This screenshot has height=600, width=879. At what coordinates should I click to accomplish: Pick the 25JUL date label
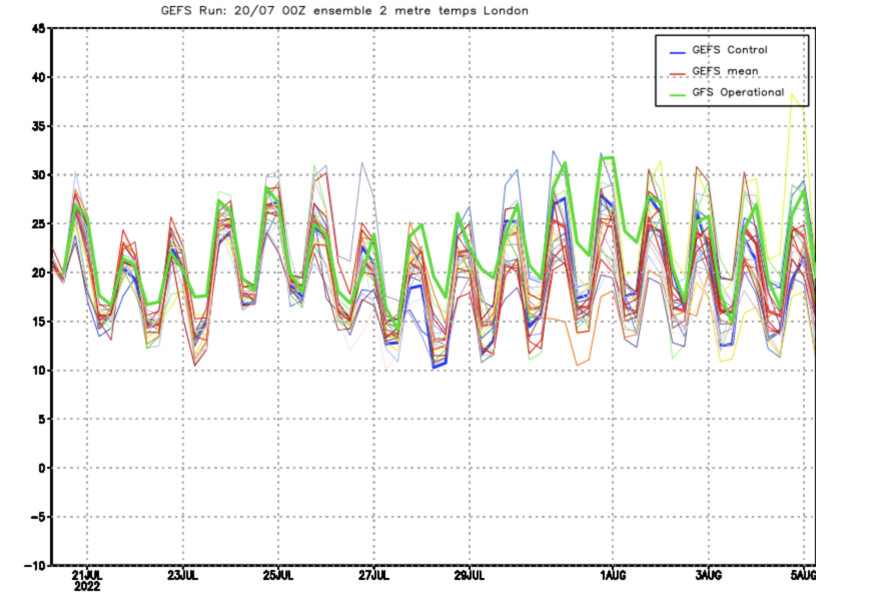(279, 576)
